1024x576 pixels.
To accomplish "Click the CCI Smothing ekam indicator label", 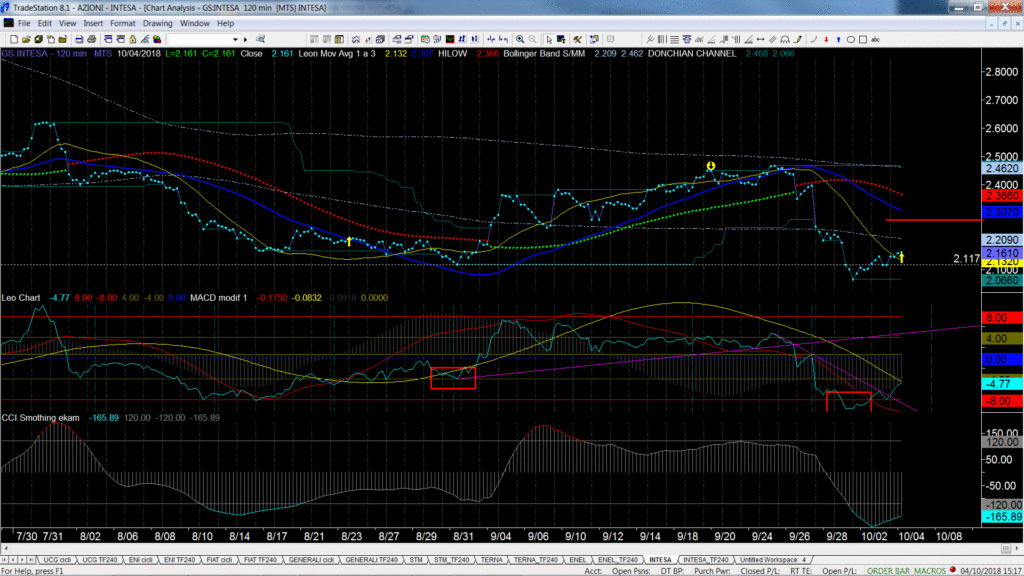I will click(40, 418).
